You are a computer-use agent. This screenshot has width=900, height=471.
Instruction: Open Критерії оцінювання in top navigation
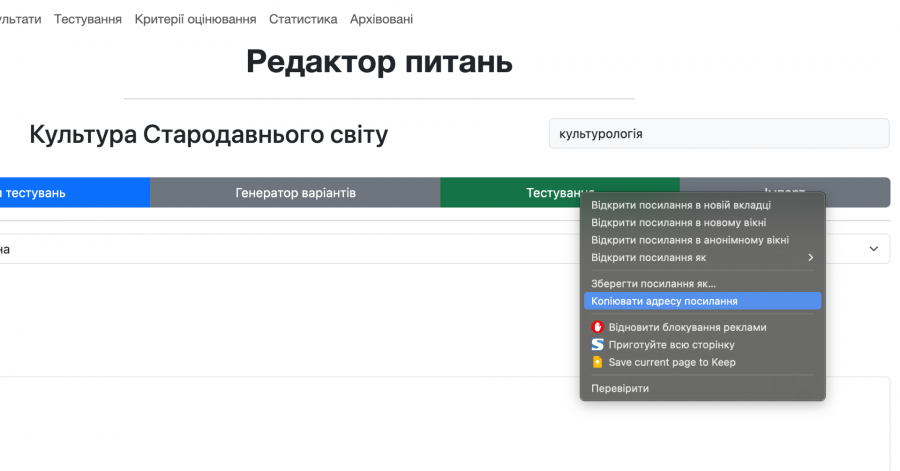pyautogui.click(x=195, y=20)
